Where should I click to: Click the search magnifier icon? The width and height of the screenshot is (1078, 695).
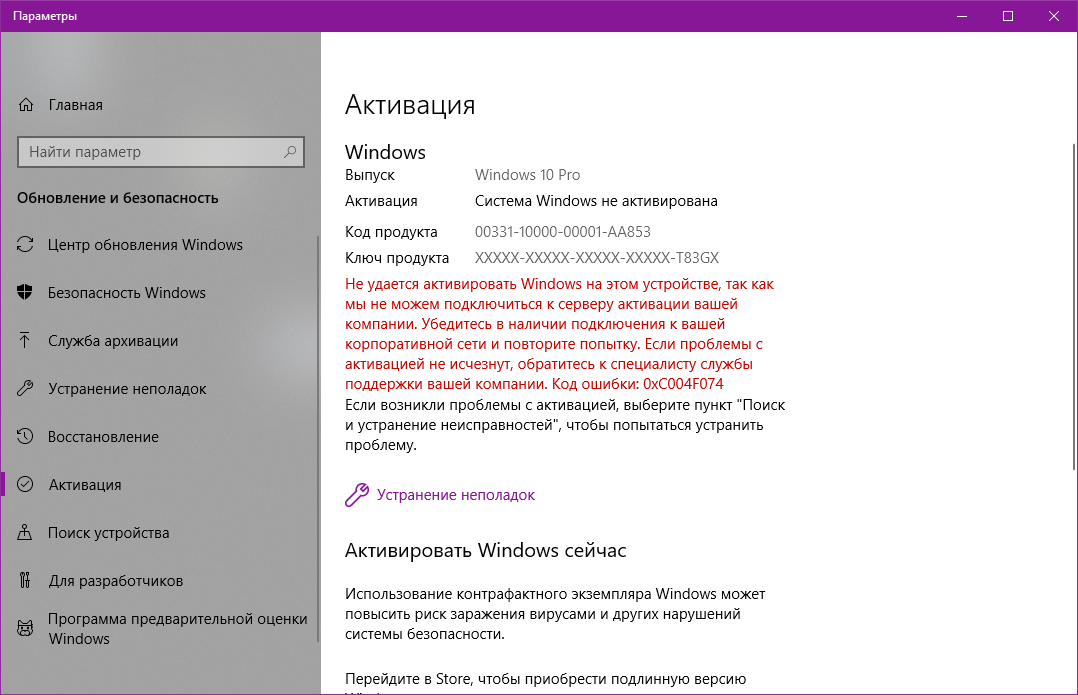[290, 151]
